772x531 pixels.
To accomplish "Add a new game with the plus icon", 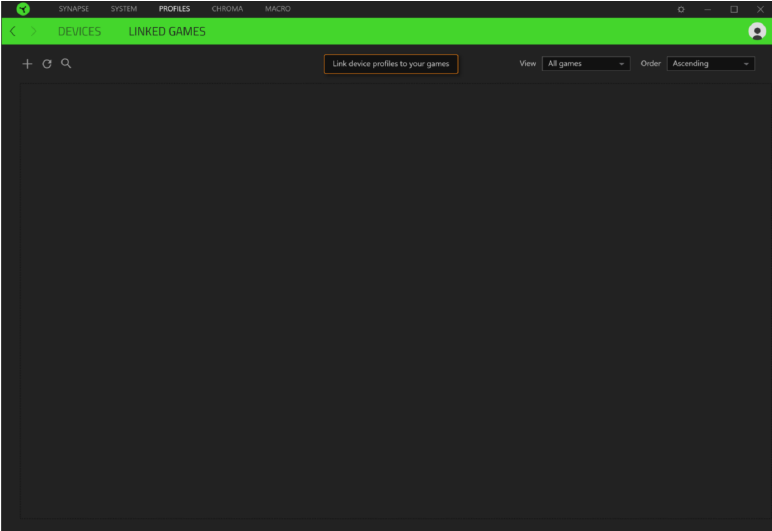I will point(27,64).
